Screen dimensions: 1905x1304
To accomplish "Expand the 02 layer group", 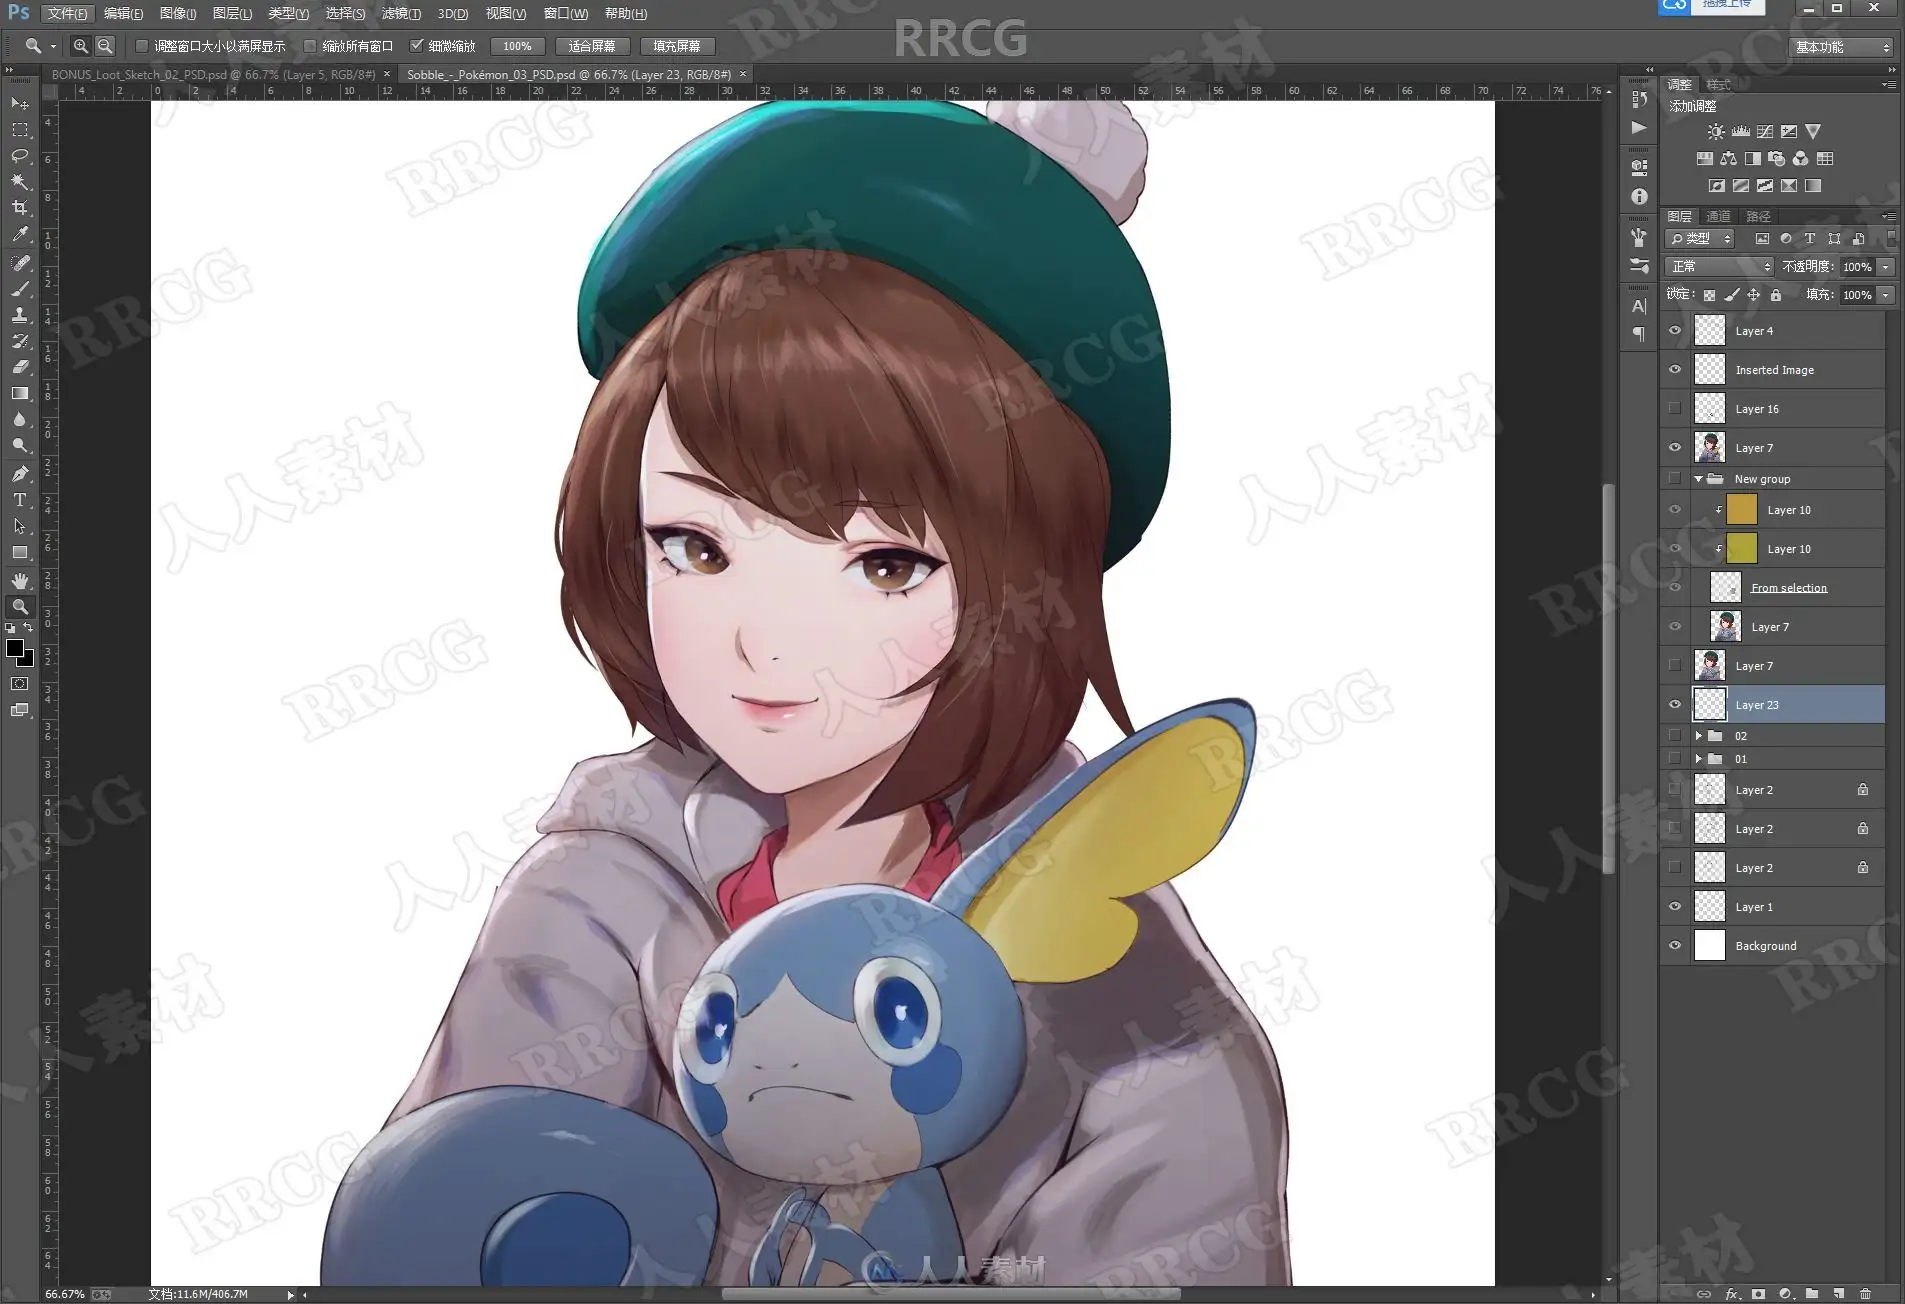I will (1698, 736).
